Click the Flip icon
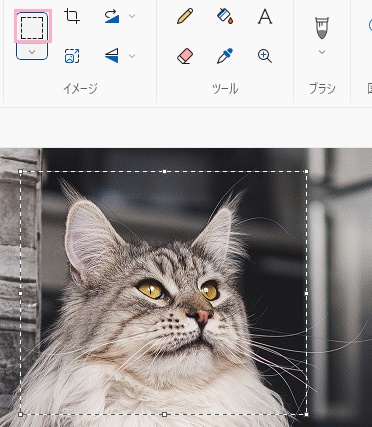 [x=112, y=56]
